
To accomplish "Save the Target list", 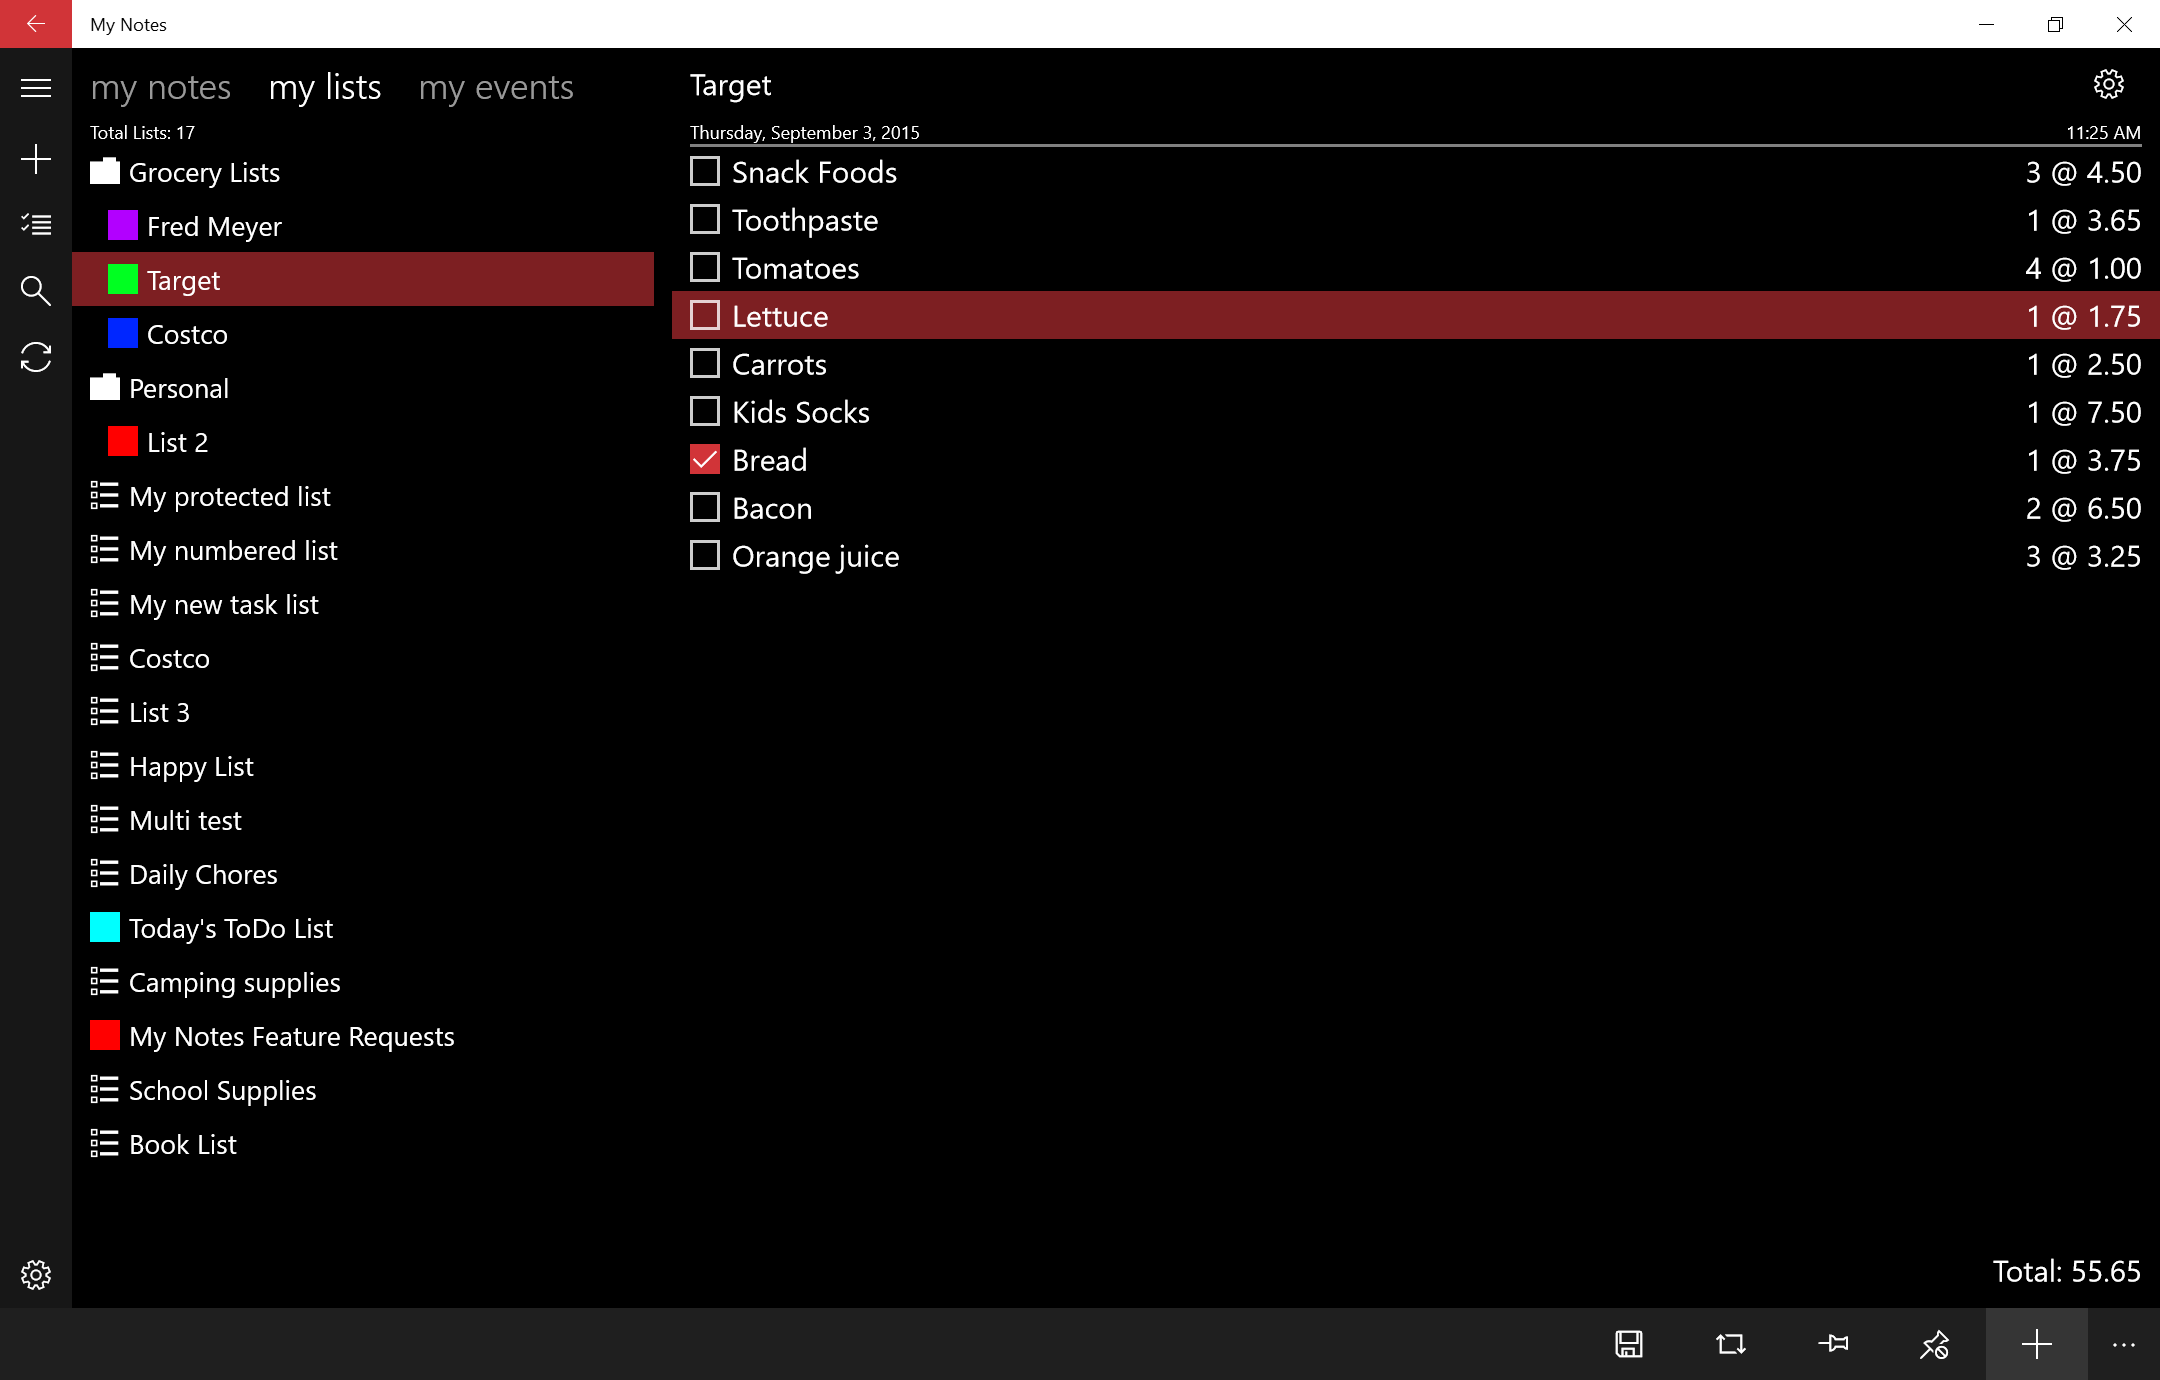I will [x=1628, y=1344].
